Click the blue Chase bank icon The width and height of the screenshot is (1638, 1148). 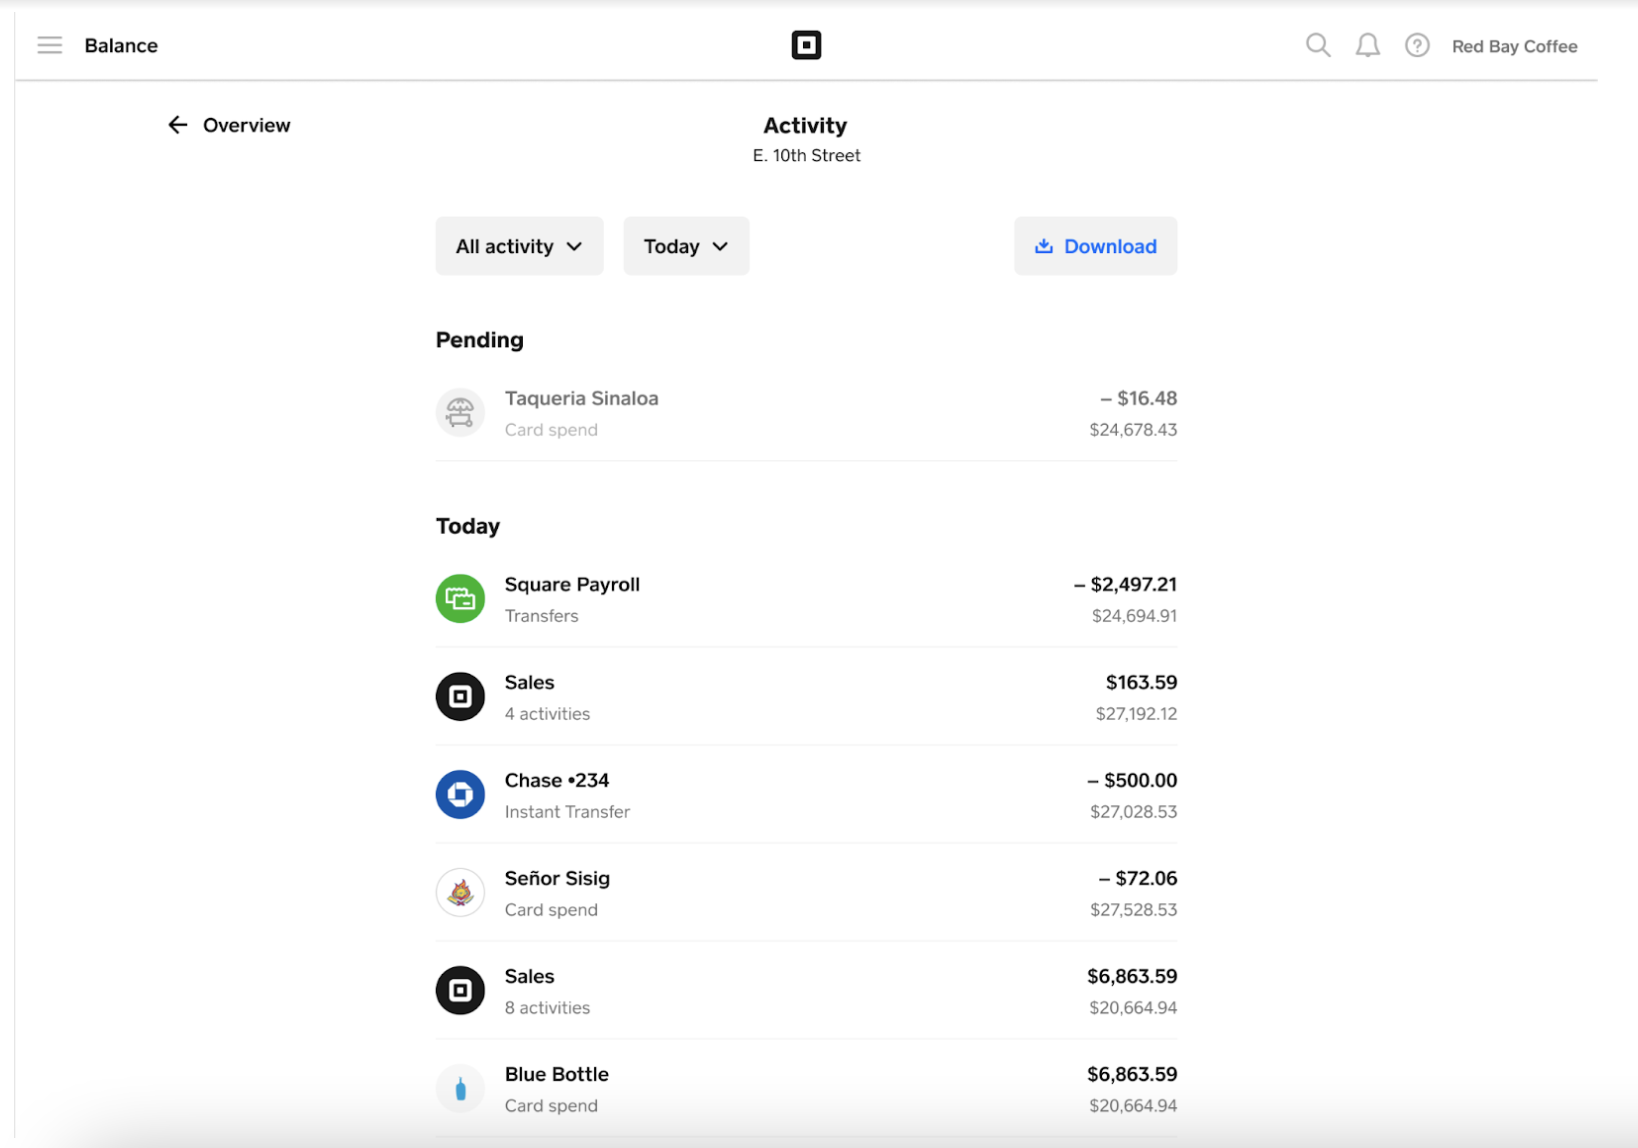click(x=460, y=794)
